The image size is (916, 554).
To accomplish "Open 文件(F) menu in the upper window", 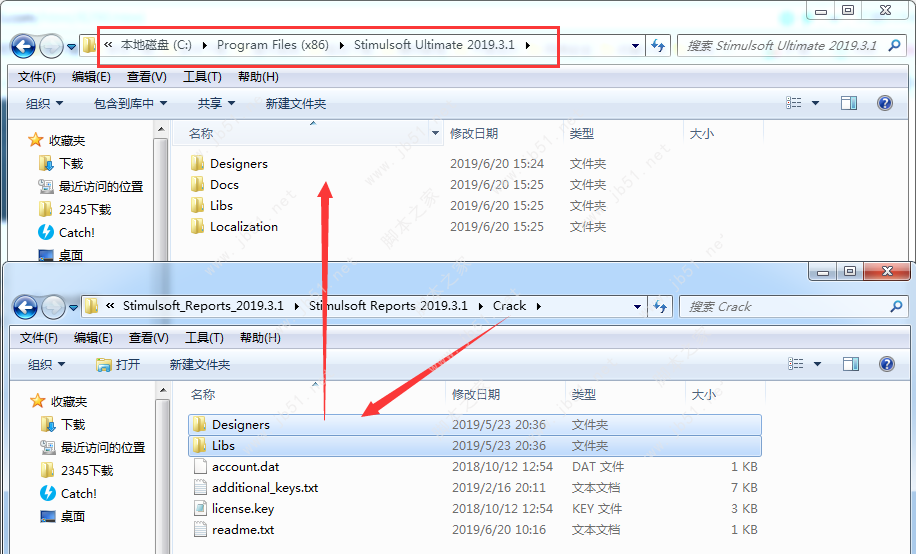I will tap(36, 77).
